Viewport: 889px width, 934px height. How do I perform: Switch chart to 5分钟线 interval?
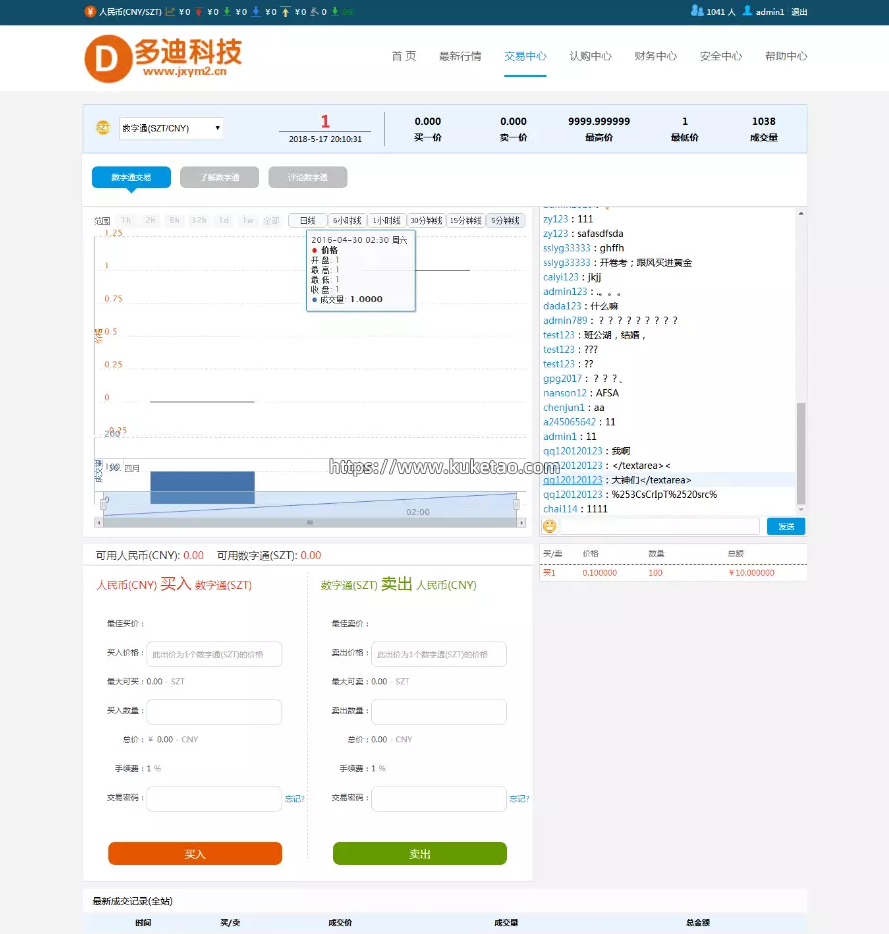pos(505,220)
